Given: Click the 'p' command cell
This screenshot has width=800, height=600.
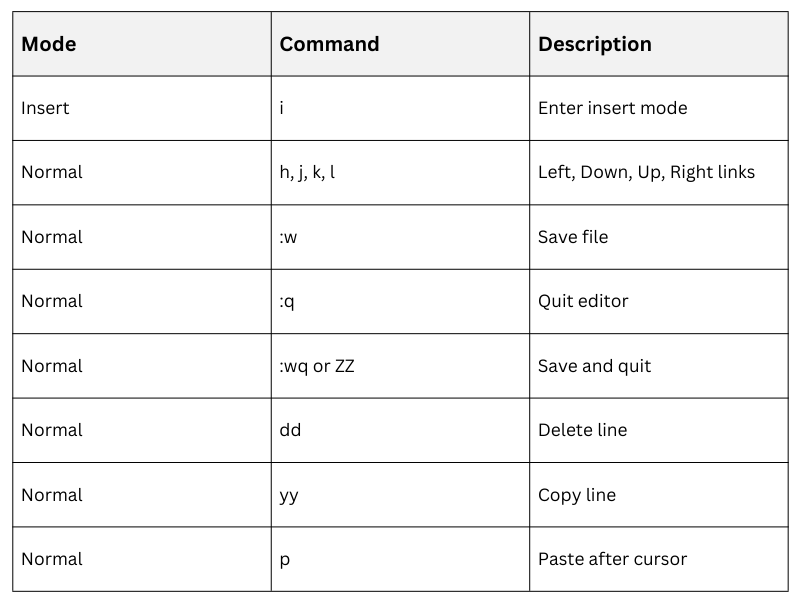Looking at the screenshot, I should [x=285, y=559].
